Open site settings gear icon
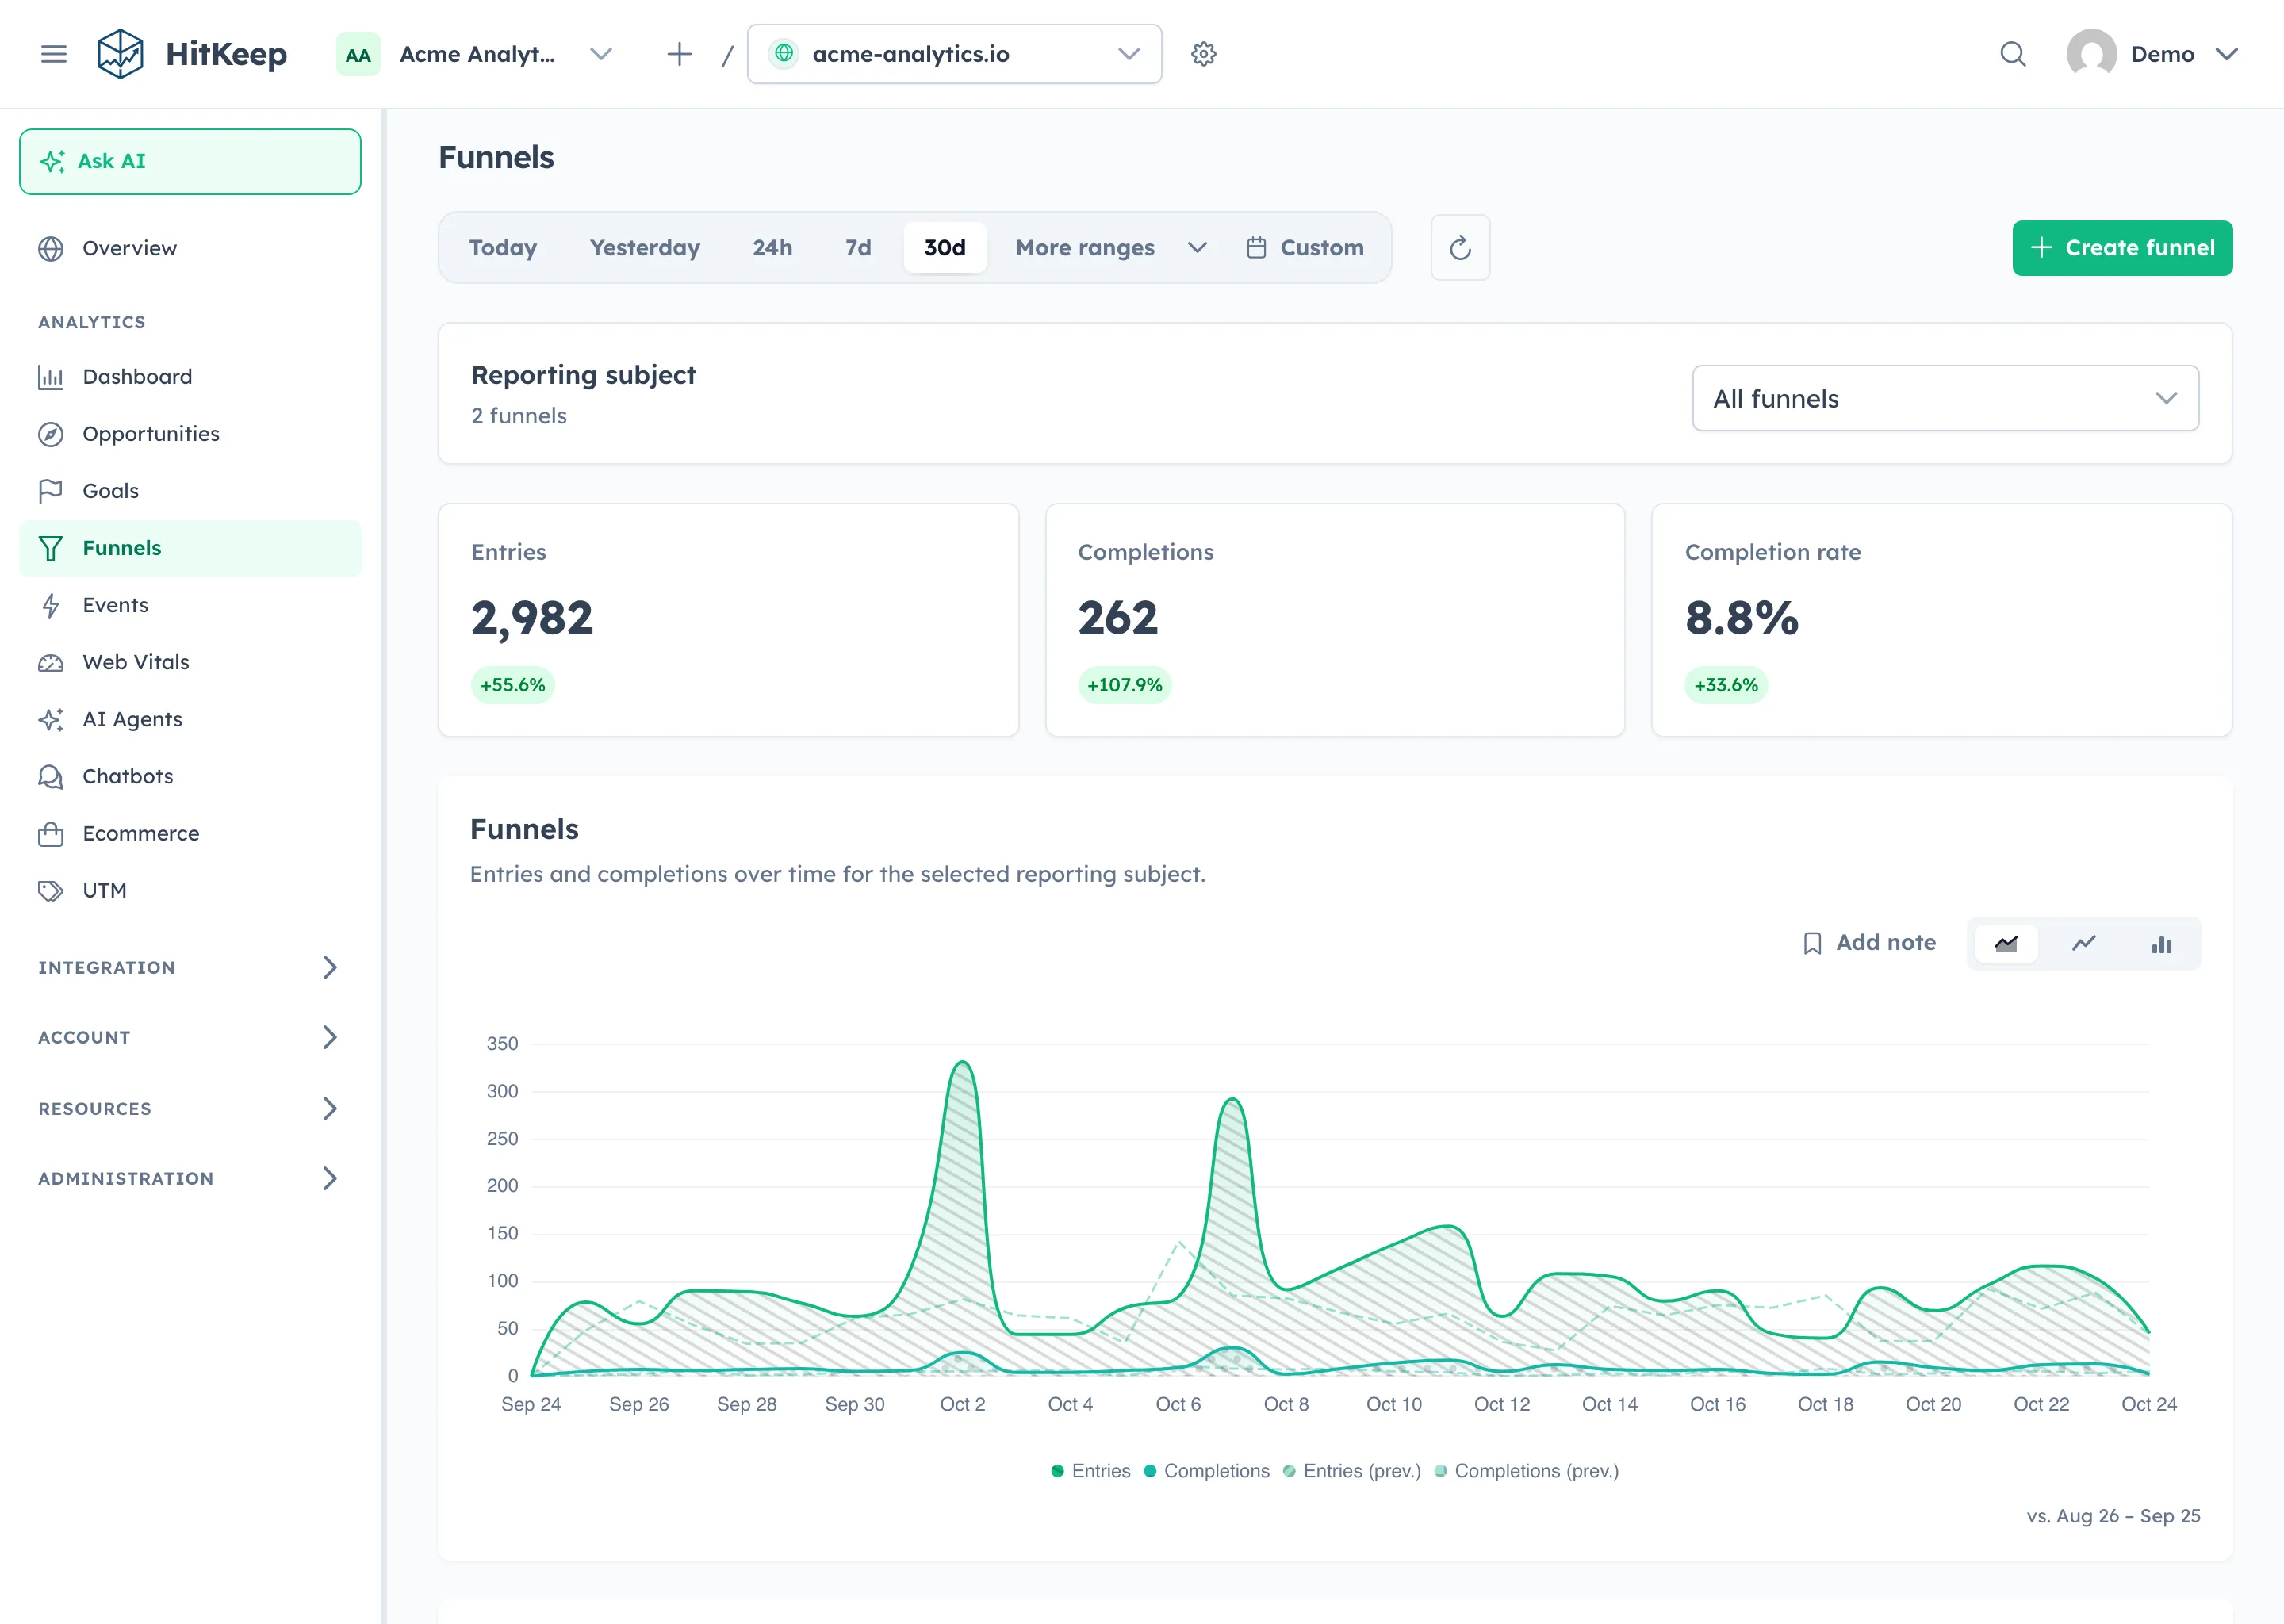The width and height of the screenshot is (2284, 1624). 1204,54
